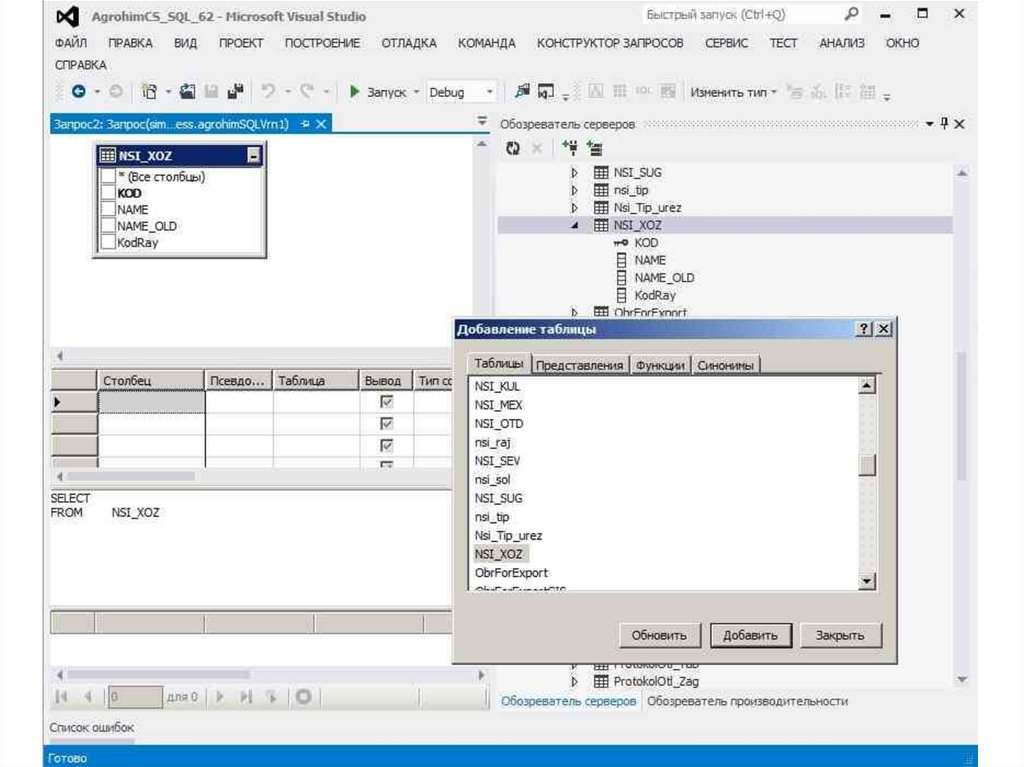Click the help question mark in dialog
This screenshot has height=767, width=1024.
coord(864,329)
